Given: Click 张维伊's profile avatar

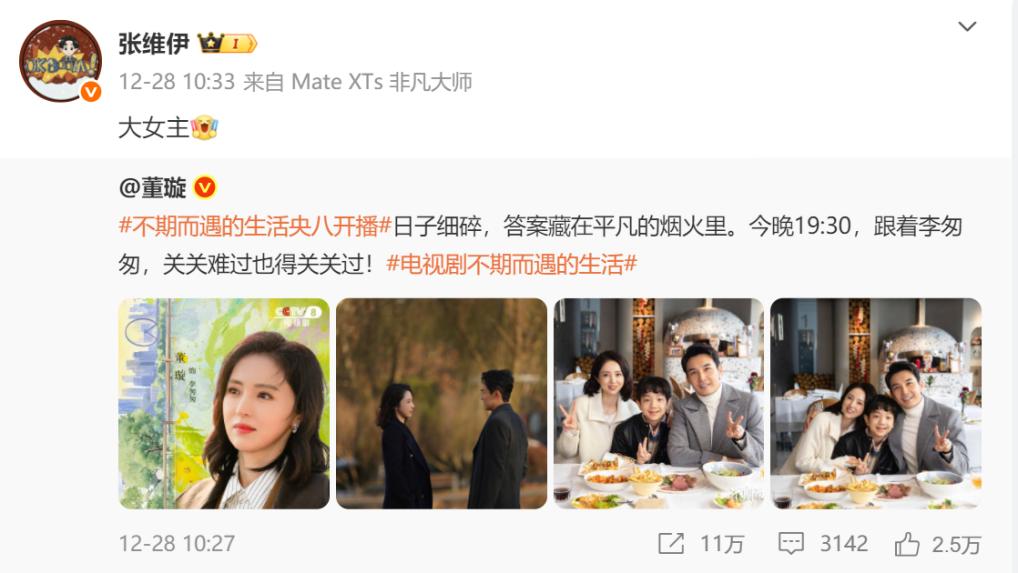Looking at the screenshot, I should coord(60,60).
